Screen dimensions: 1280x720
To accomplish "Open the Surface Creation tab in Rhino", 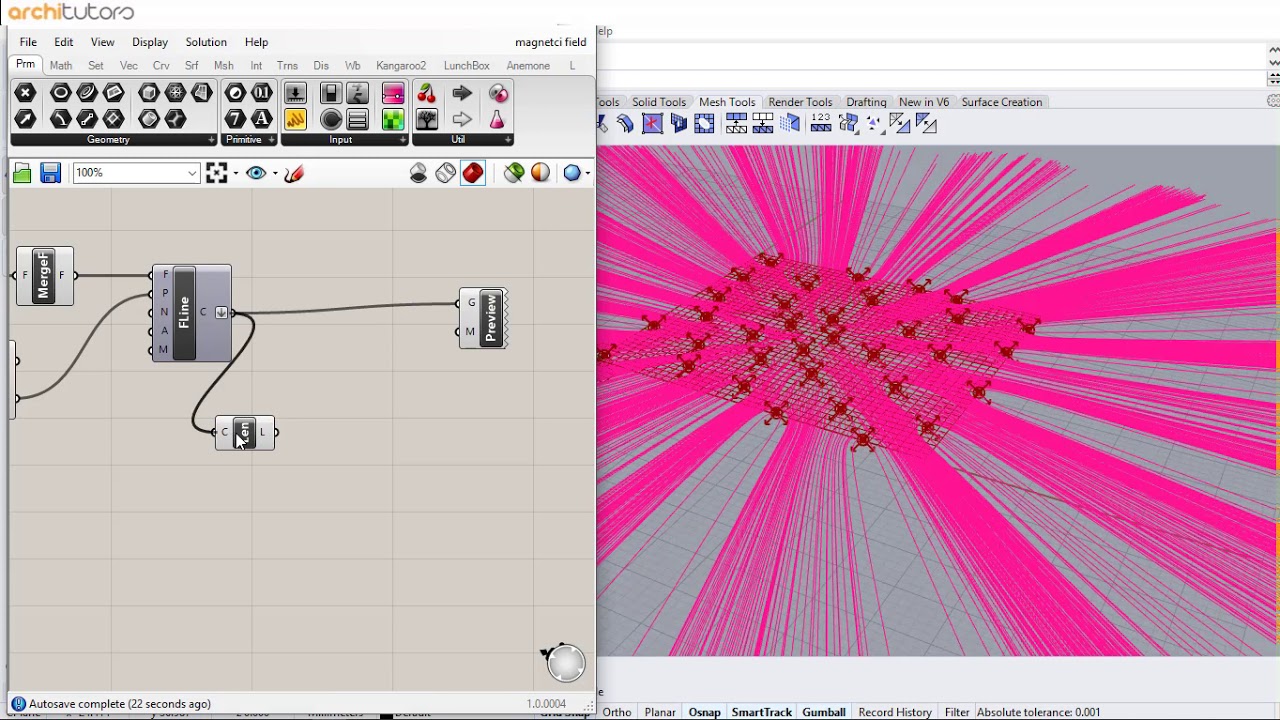I will 1002,102.
